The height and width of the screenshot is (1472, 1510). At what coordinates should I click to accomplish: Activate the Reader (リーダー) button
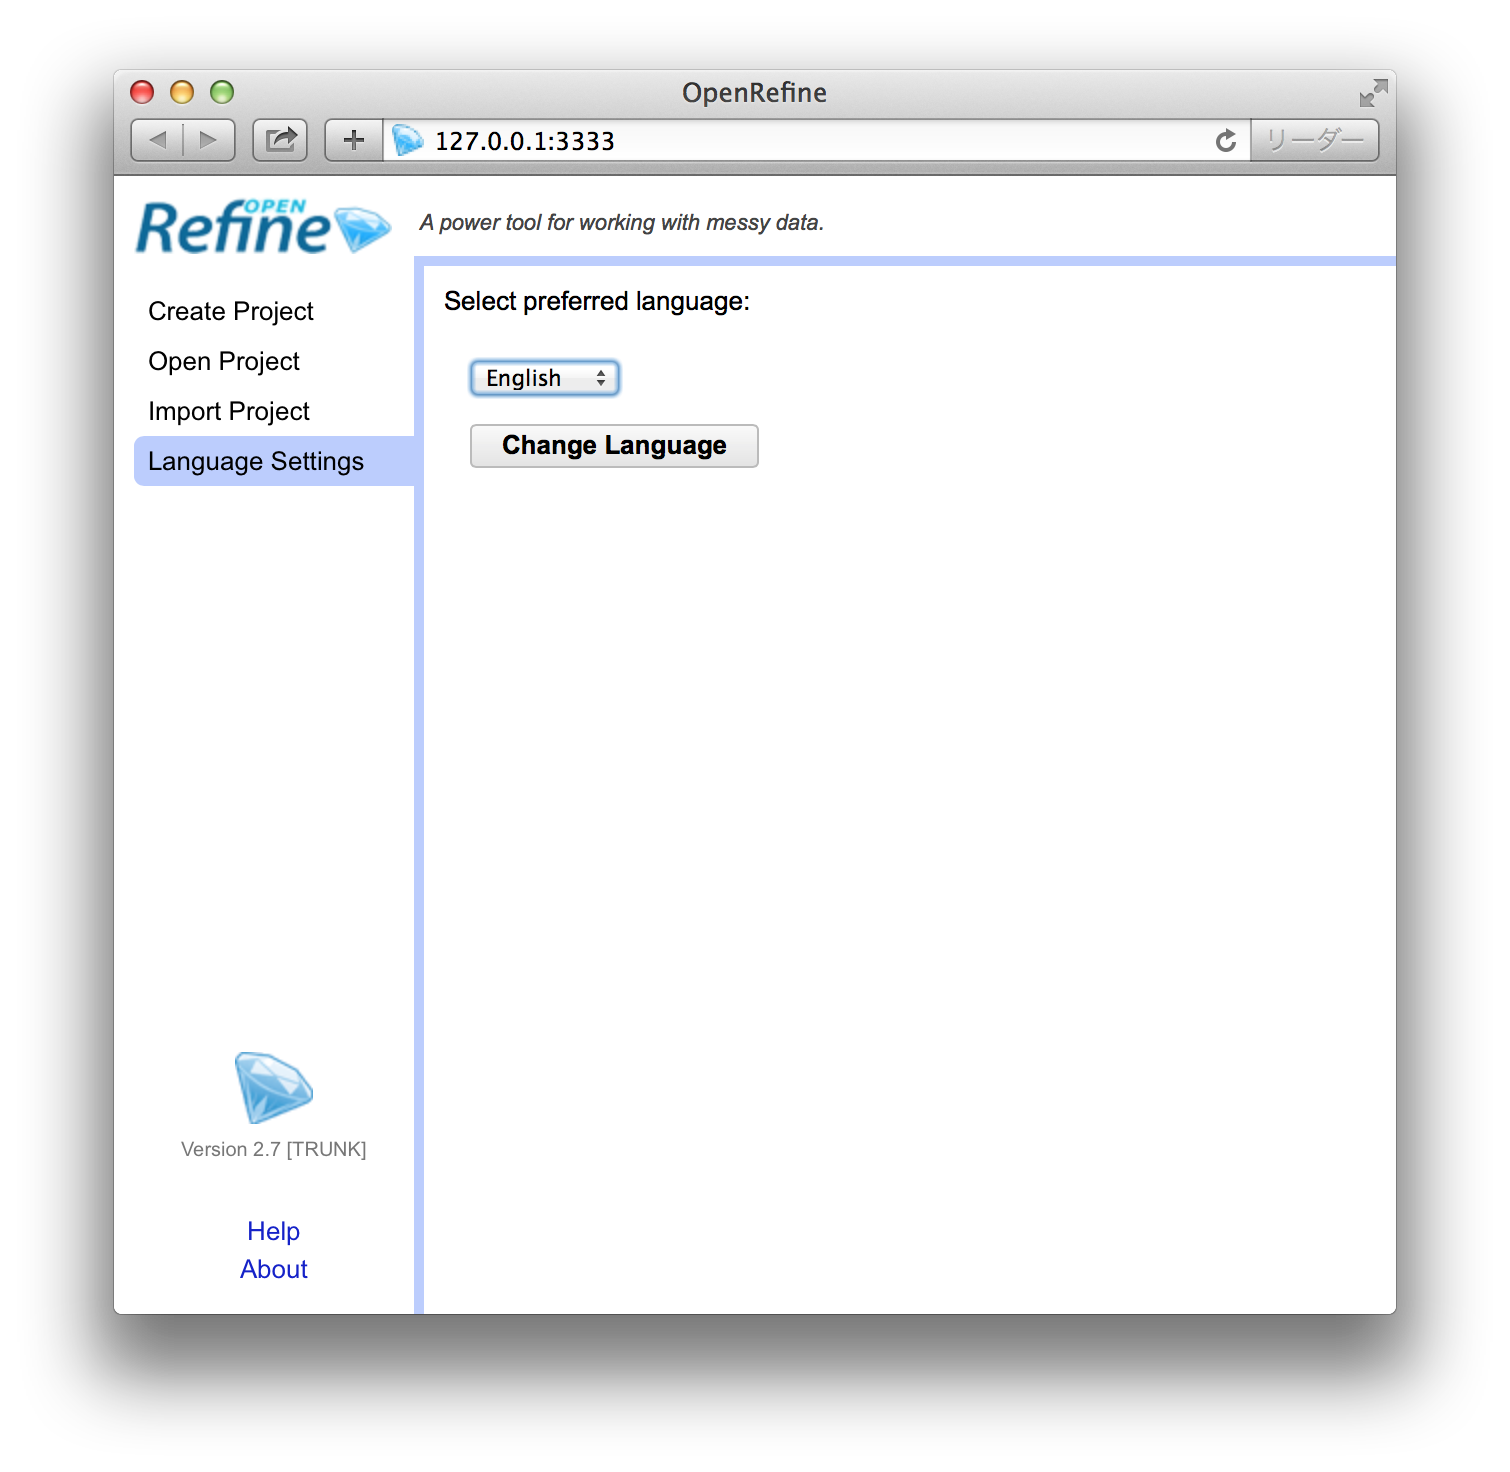[1315, 140]
